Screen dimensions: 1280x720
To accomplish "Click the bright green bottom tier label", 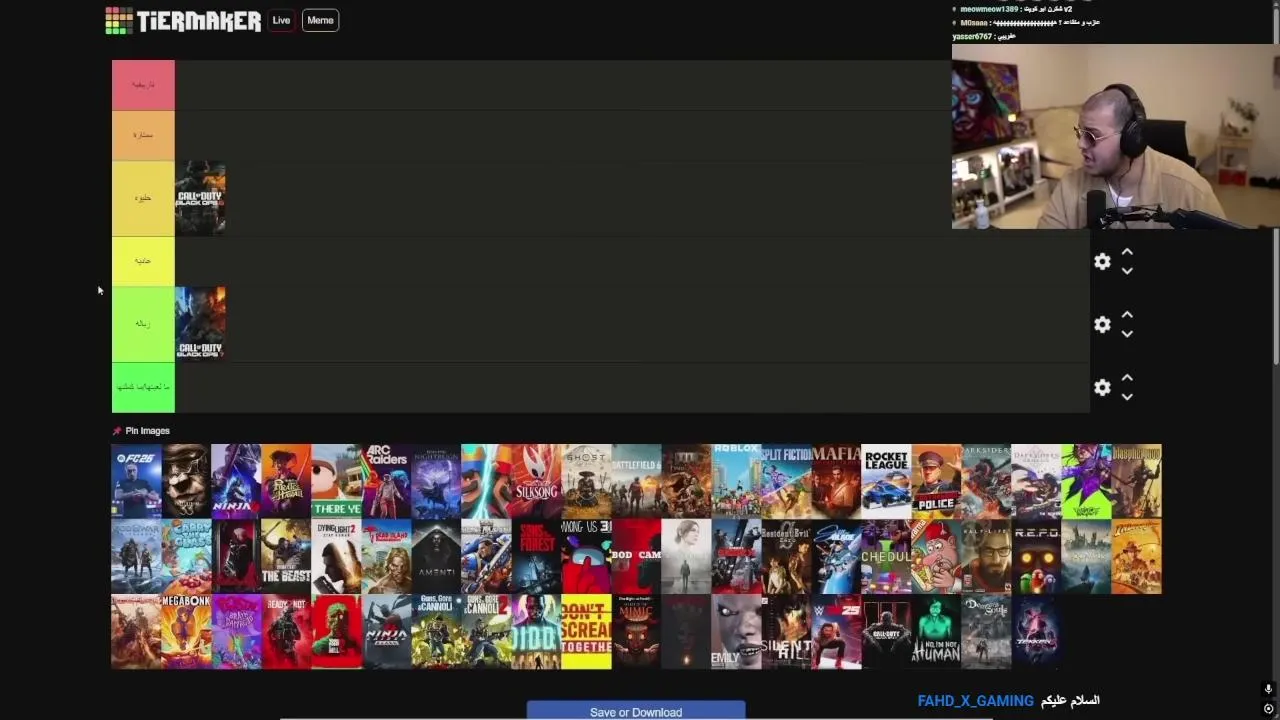I will coord(143,387).
